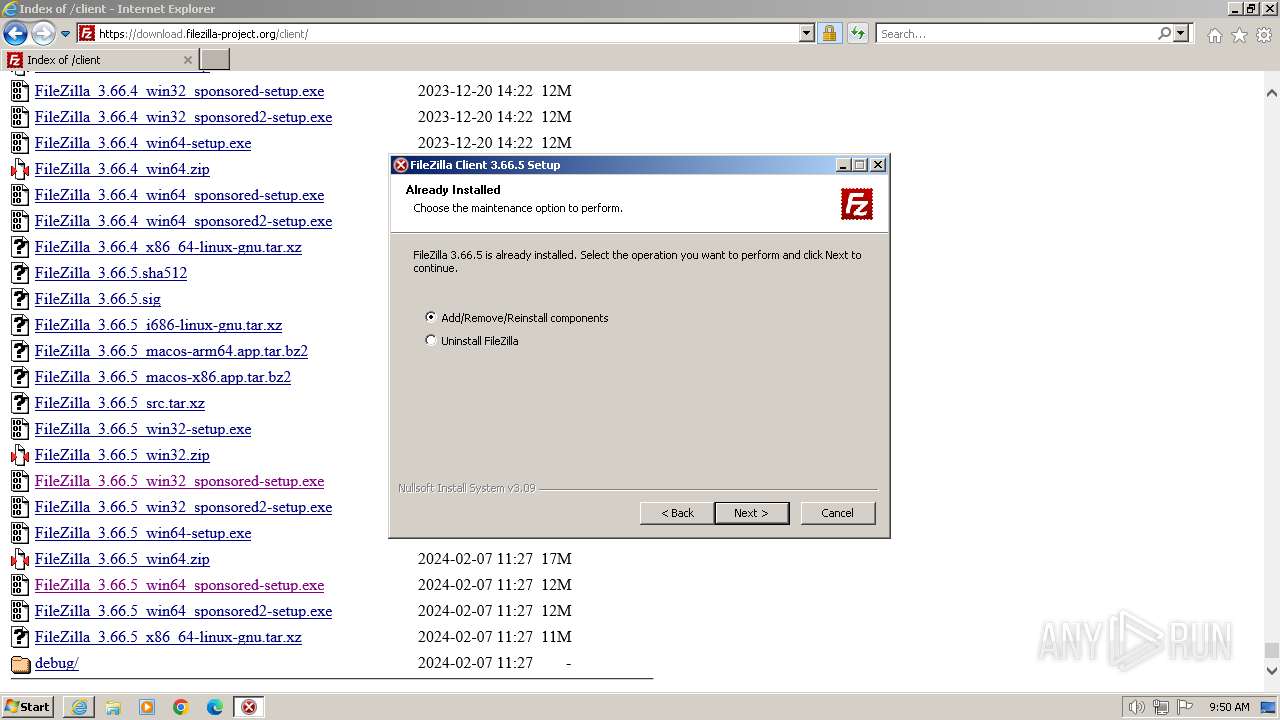Expand the address bar autocomplete dropdown
The width and height of the screenshot is (1280, 720).
coord(807,33)
